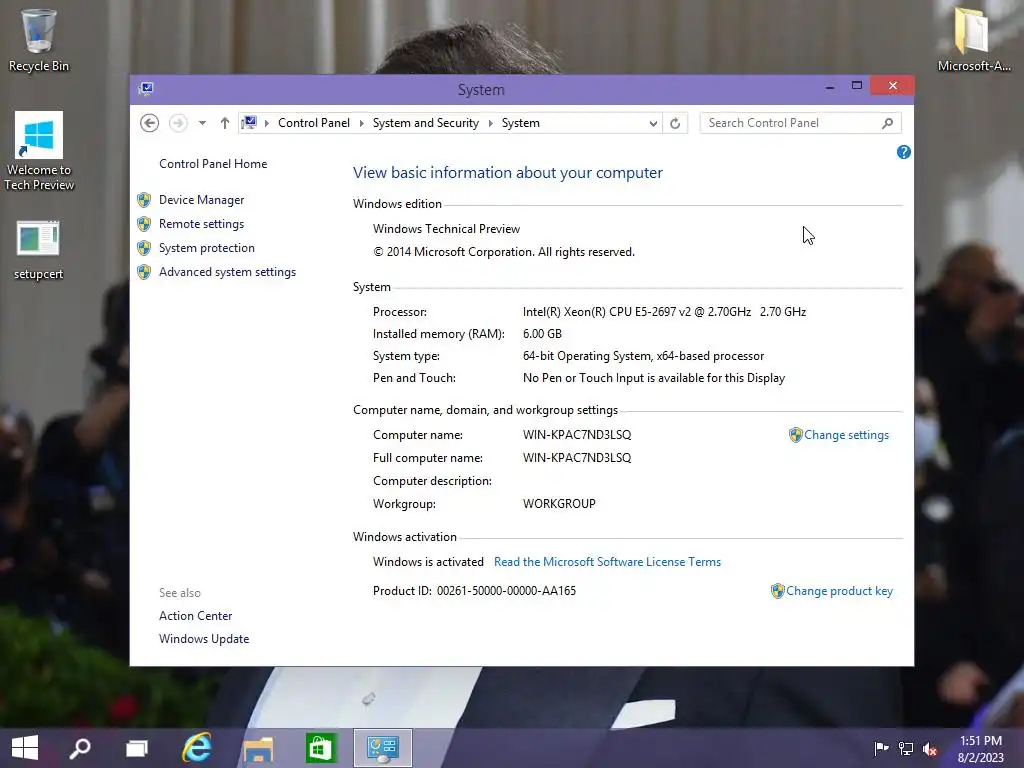Select System and Security in breadcrumb

426,123
